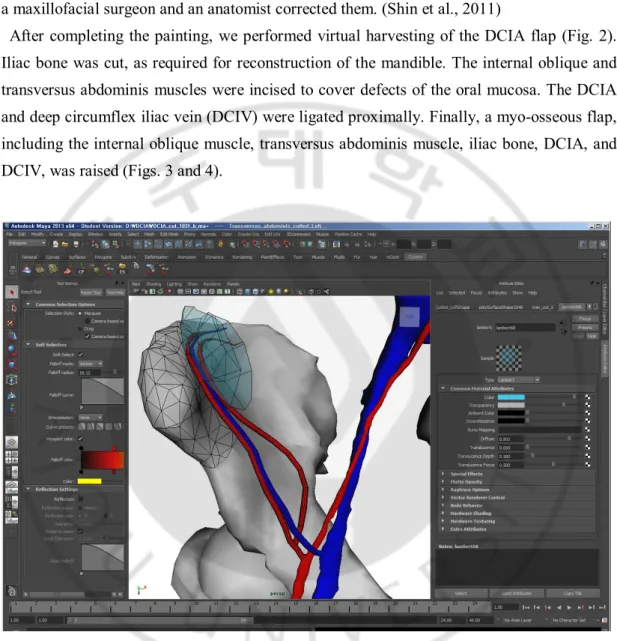This screenshot has height=641, width=617.
Task: Pick the Scale tool in toolbox
Action: coord(12,365)
